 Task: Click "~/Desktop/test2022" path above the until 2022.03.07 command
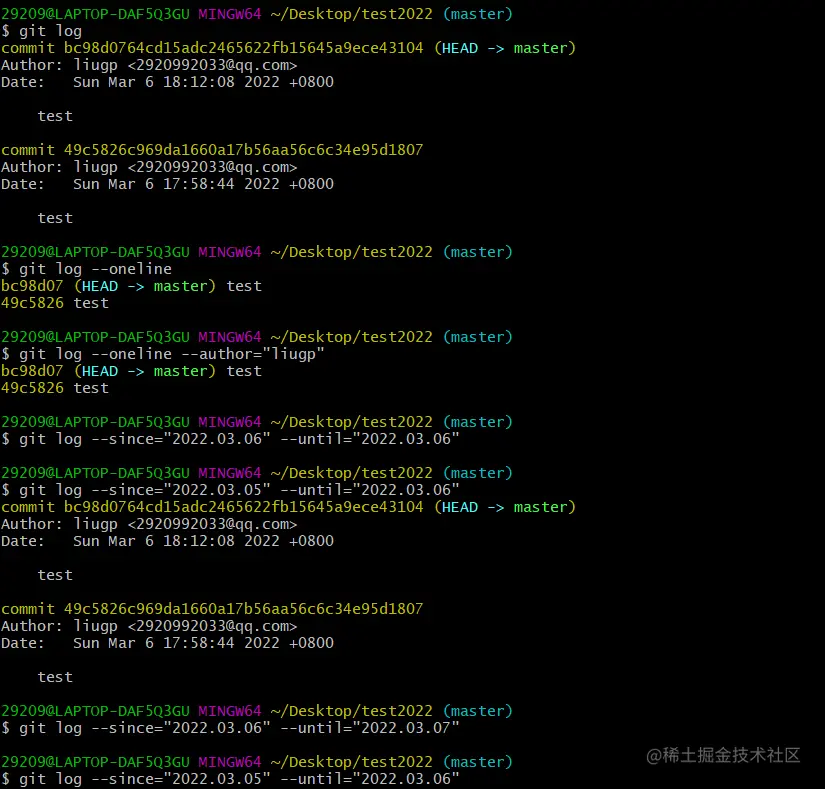point(351,711)
